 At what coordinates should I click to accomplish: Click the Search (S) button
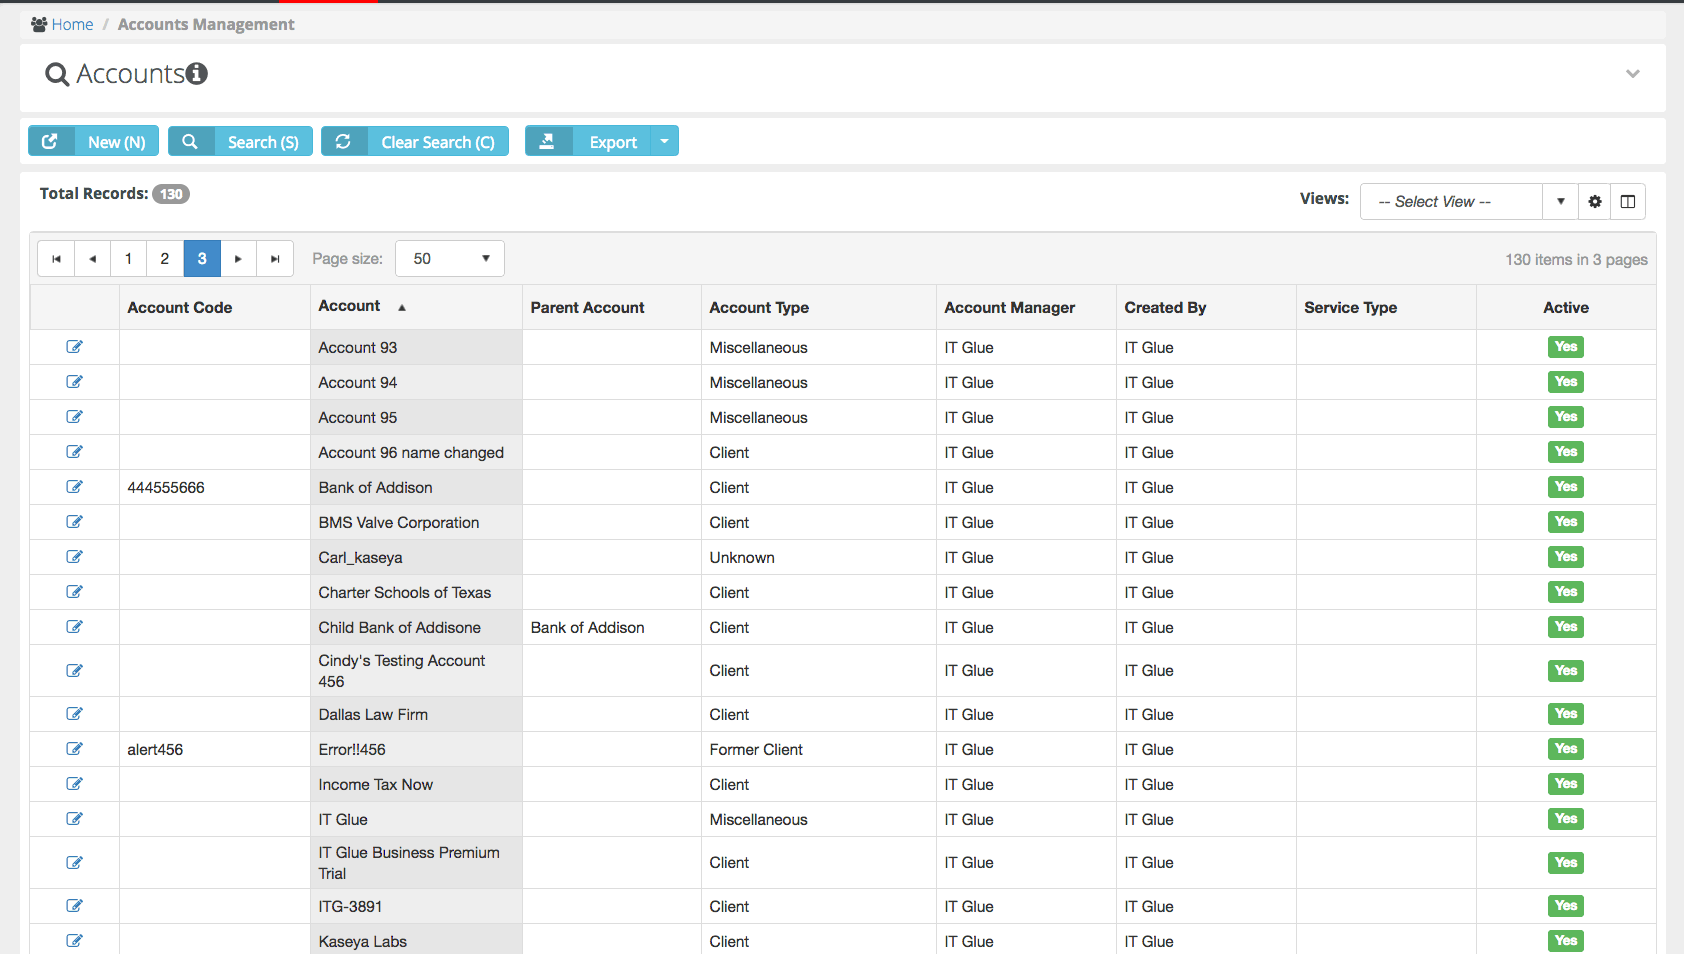(x=241, y=141)
